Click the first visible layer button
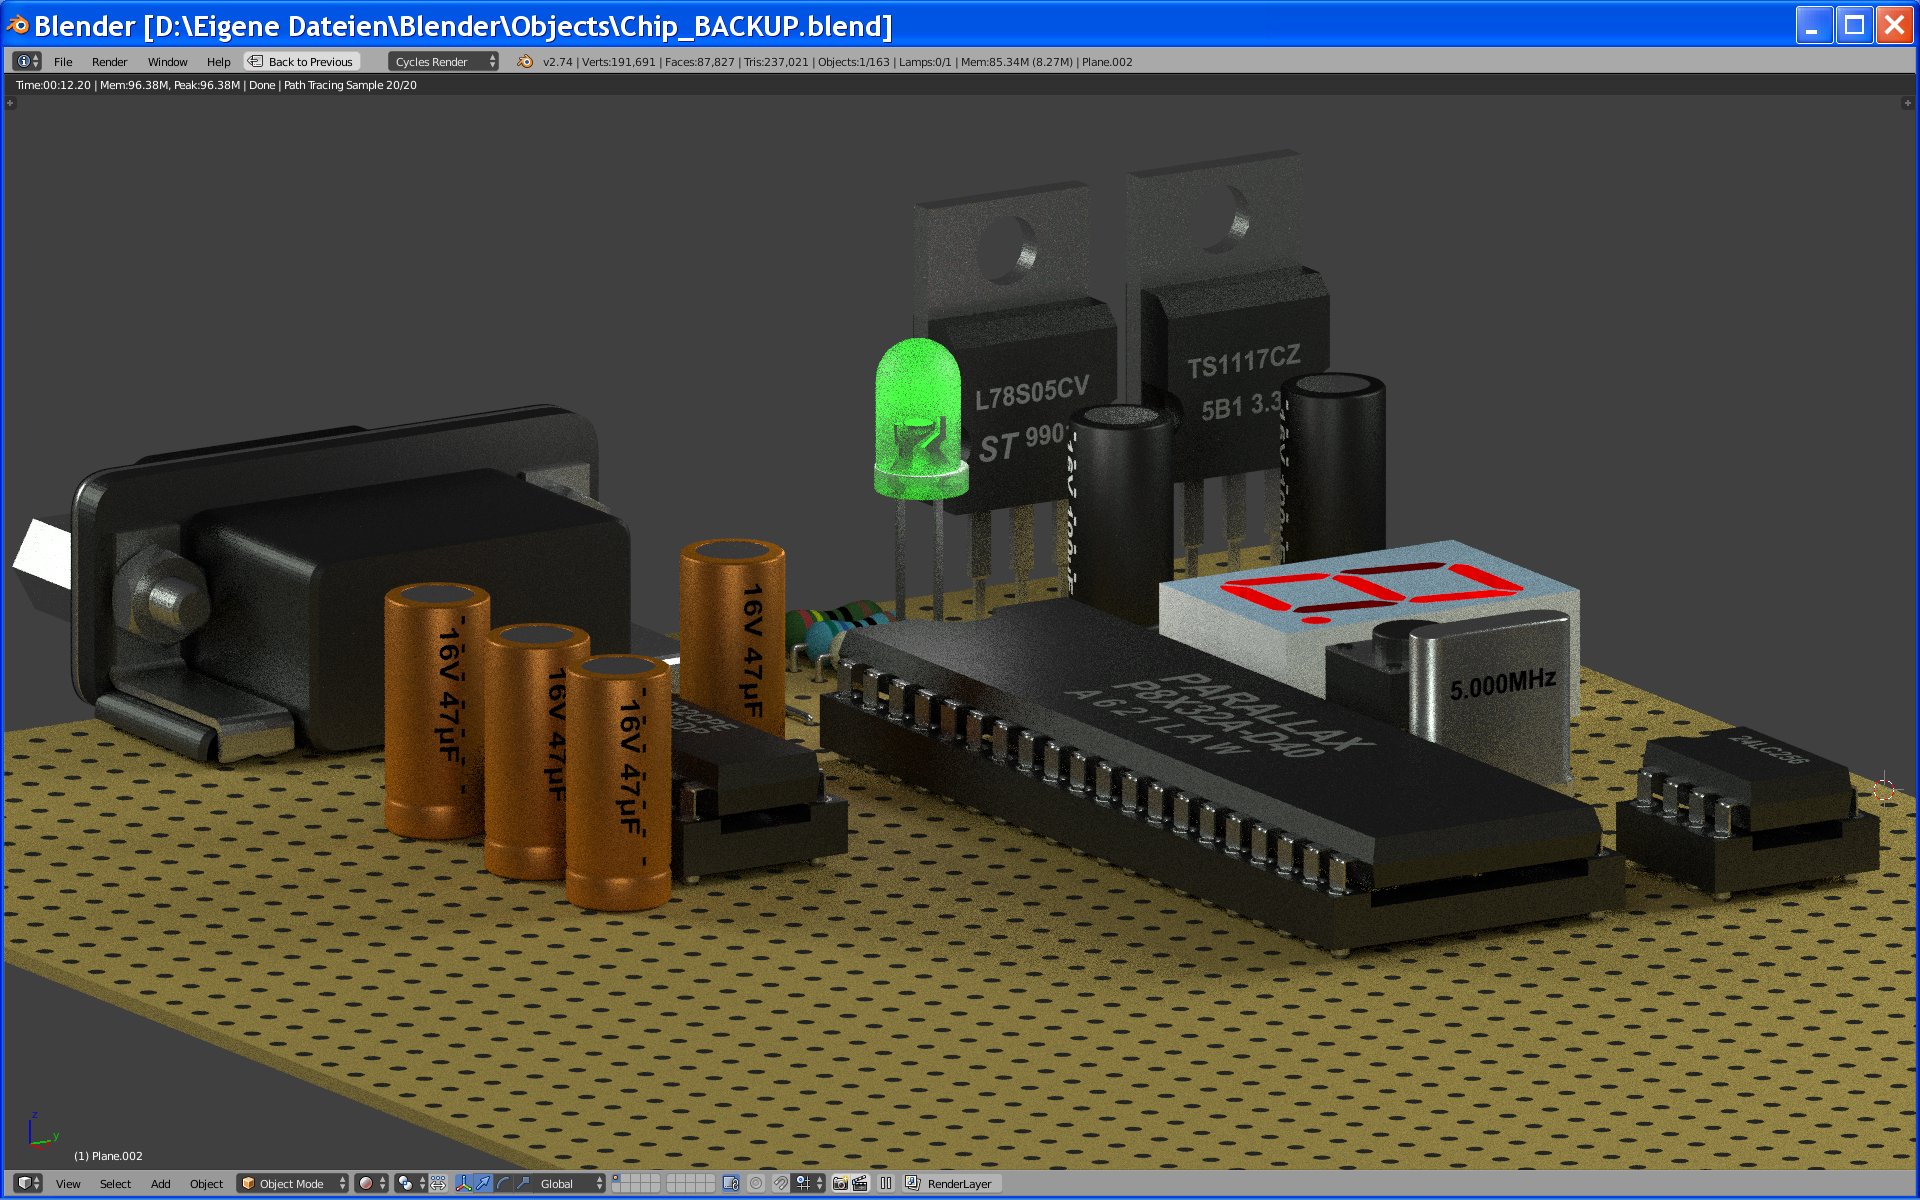This screenshot has height=1200, width=1920. 617,1179
